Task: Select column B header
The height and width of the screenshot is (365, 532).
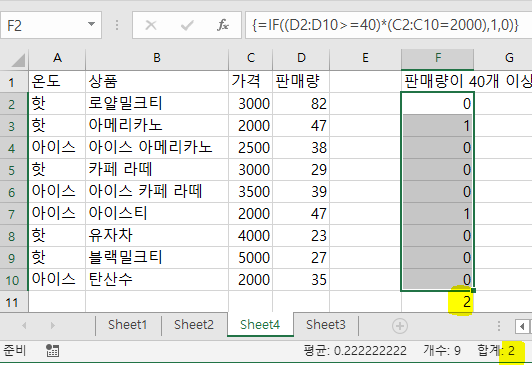Action: click(x=157, y=58)
